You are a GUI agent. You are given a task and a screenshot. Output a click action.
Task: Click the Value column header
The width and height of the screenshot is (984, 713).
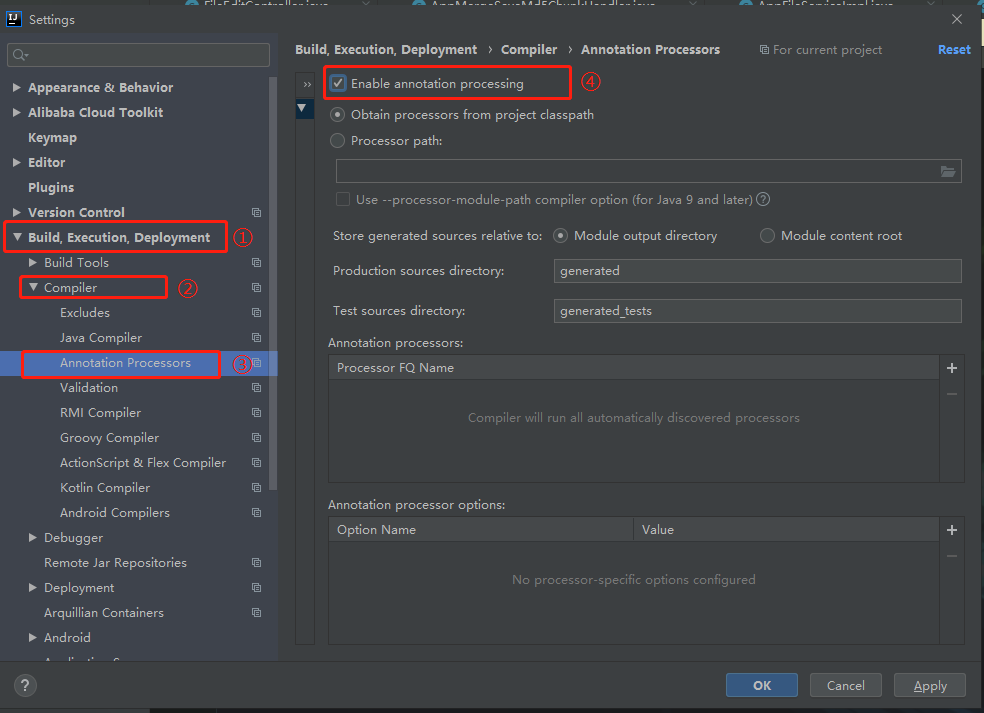pos(786,530)
